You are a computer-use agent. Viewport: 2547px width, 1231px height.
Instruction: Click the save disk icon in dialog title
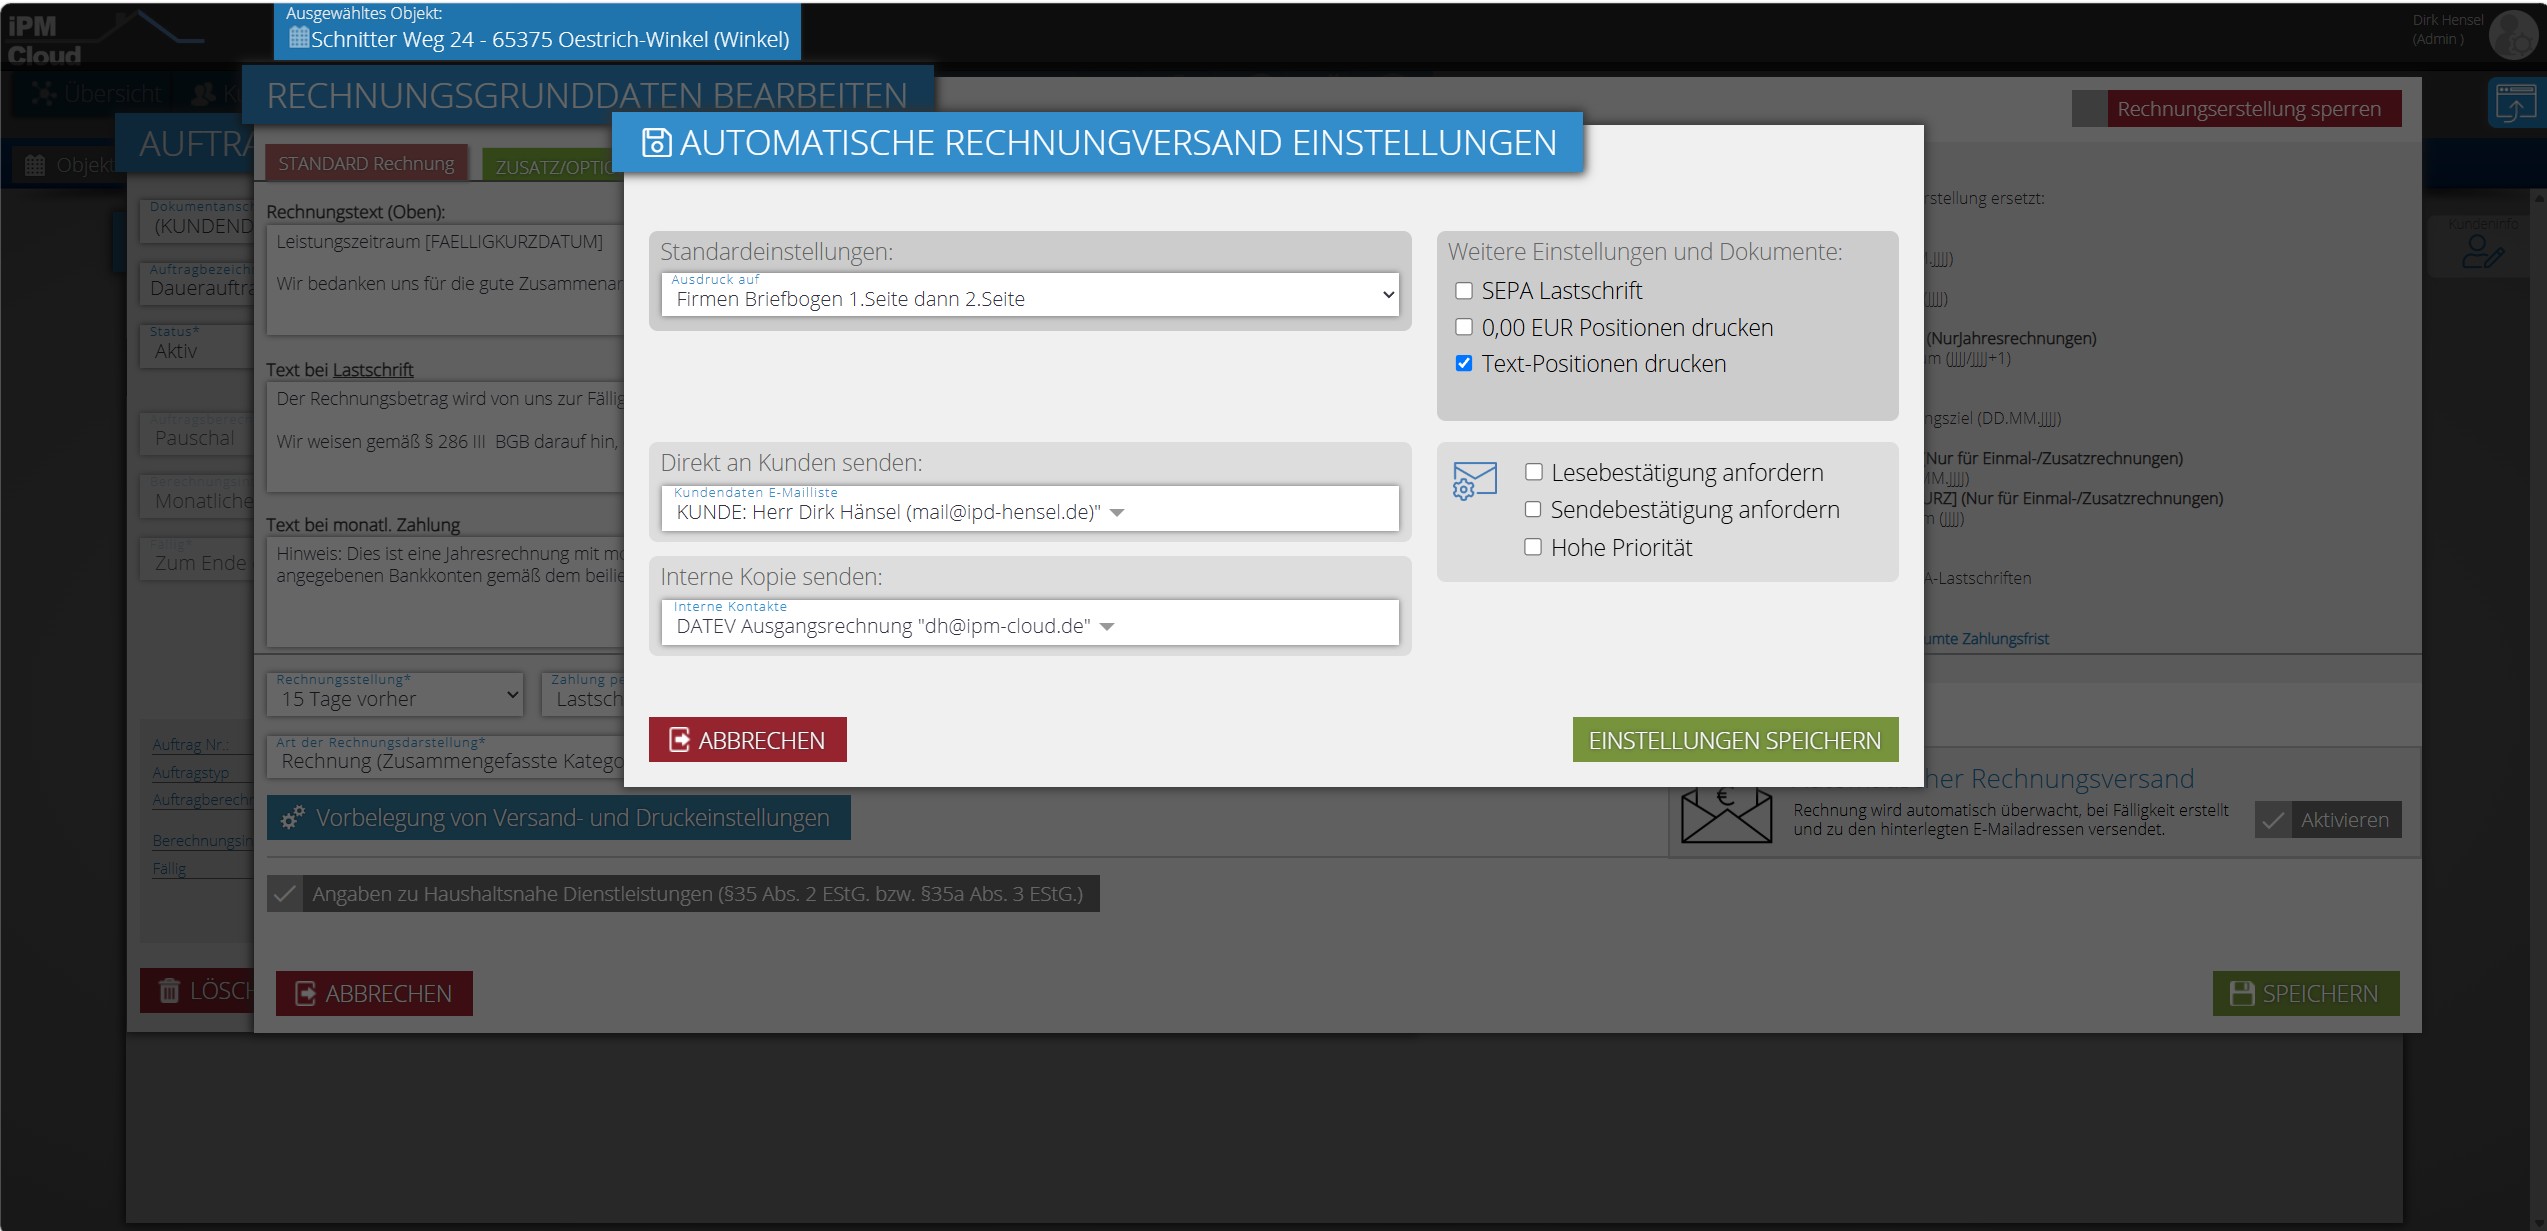click(656, 143)
